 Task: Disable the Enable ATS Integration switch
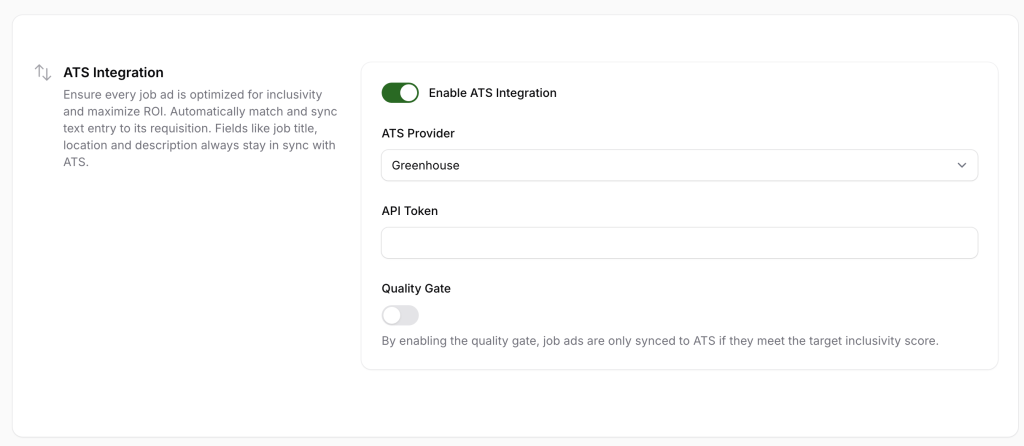coord(400,93)
